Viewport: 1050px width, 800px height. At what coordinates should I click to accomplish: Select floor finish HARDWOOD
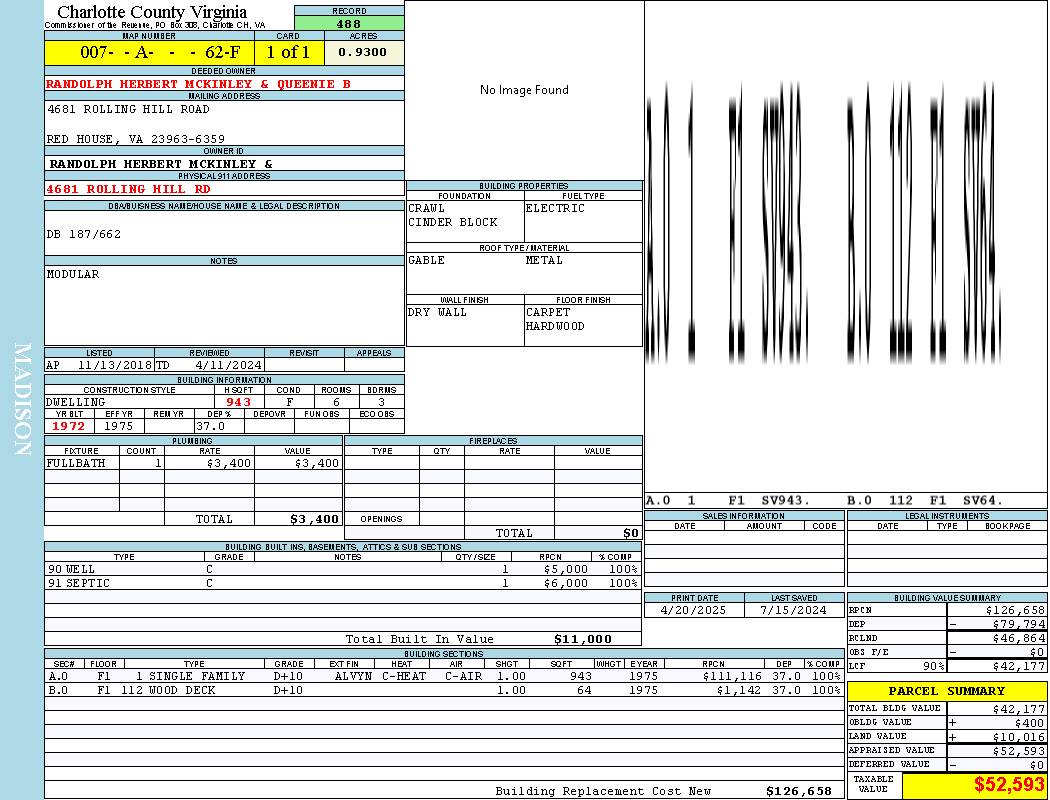click(x=555, y=326)
